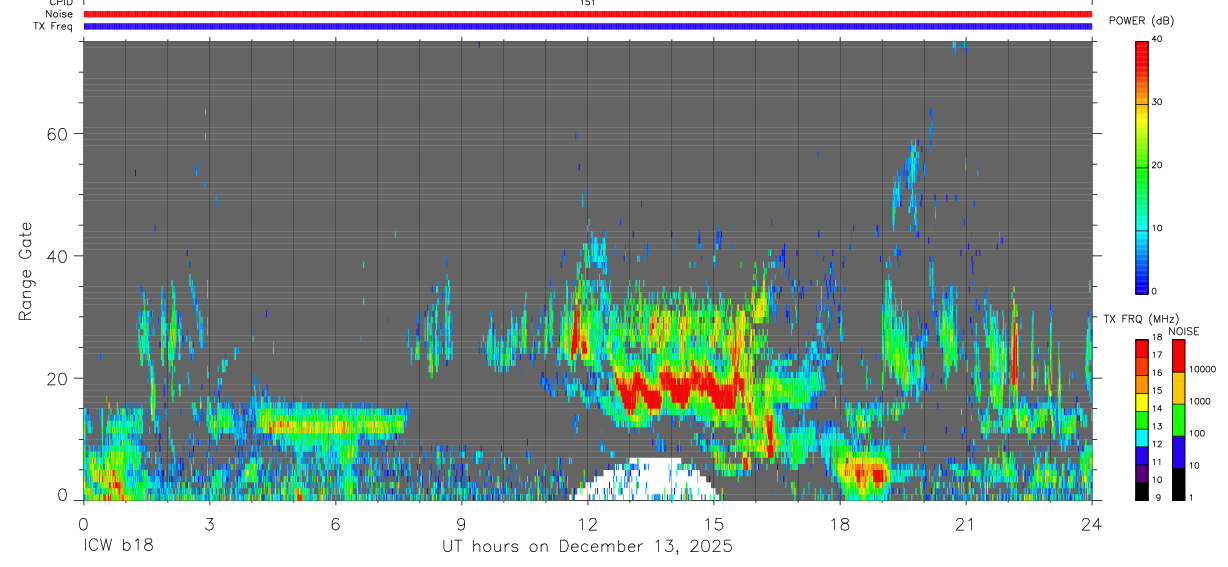Click the POWER (dB) rainbow color scale
1228x567 pixels.
click(x=1142, y=166)
